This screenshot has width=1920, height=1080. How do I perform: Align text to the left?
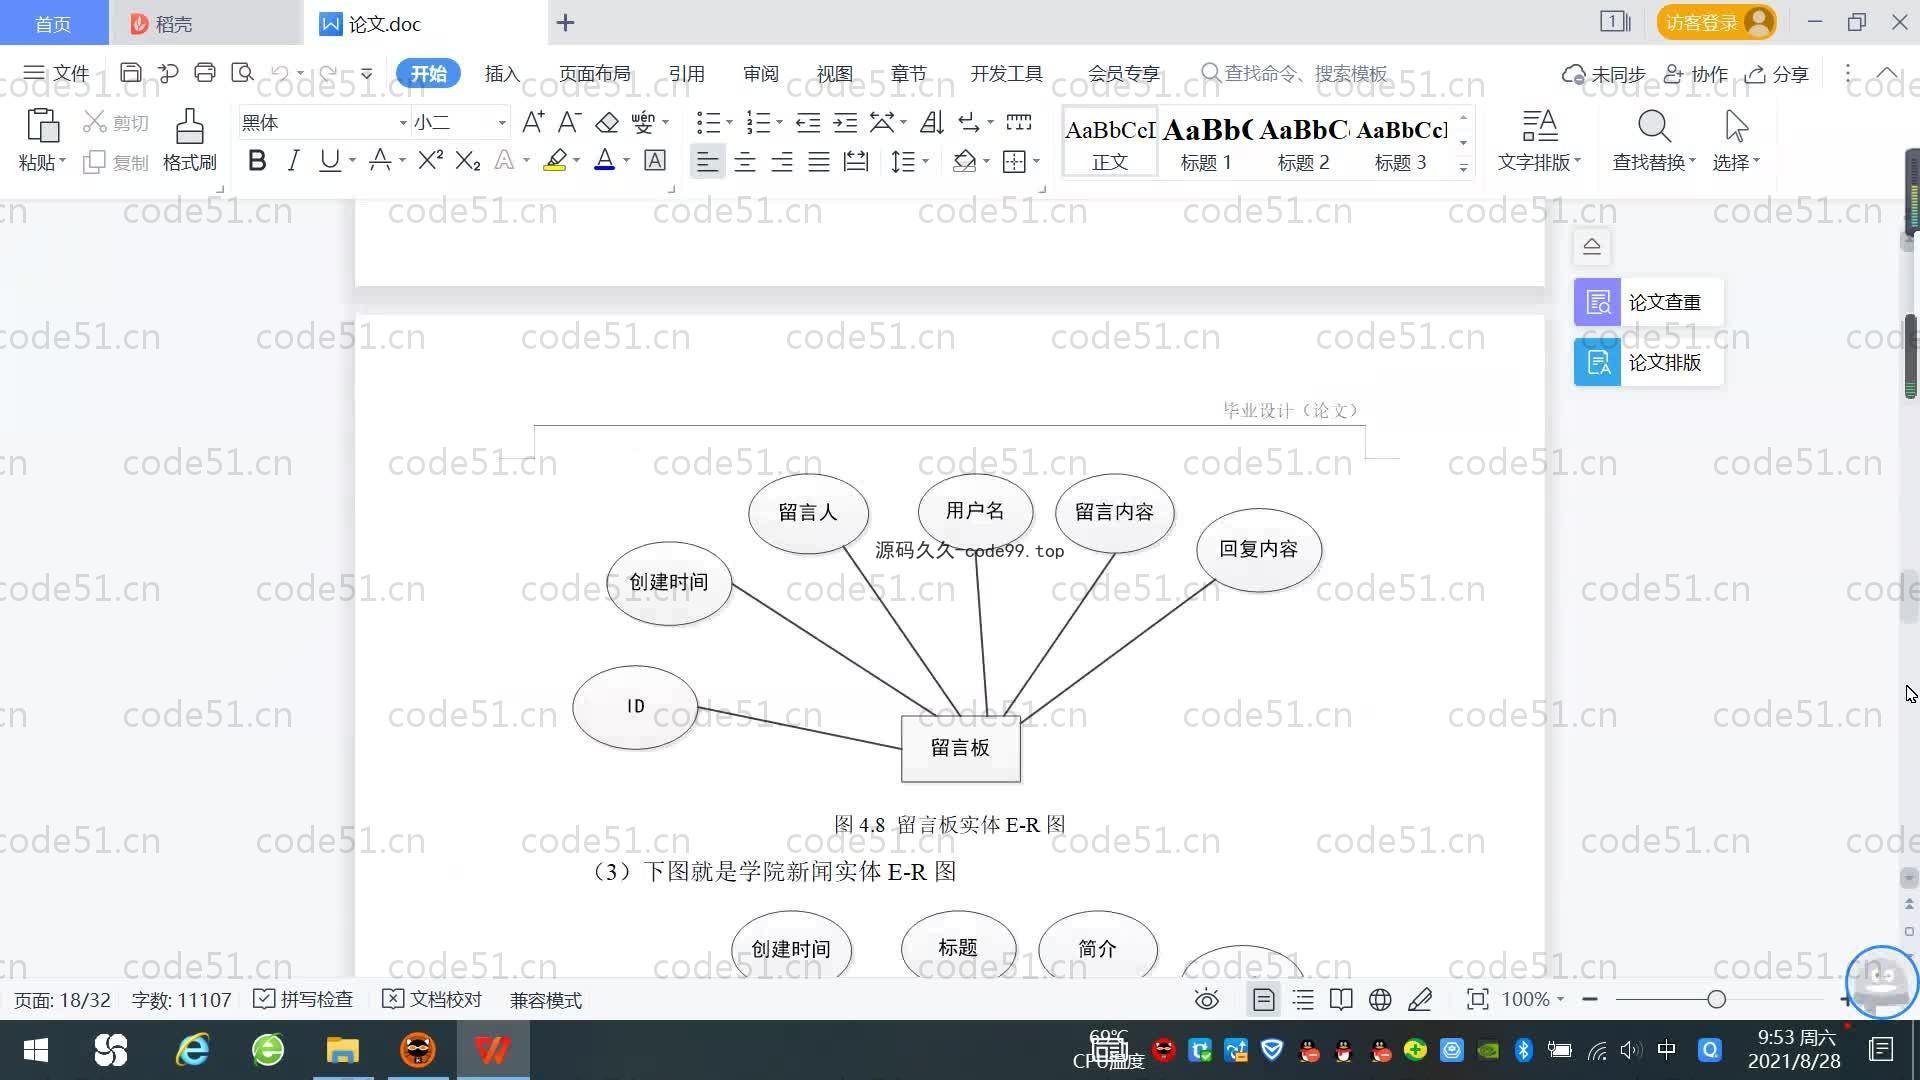point(707,161)
